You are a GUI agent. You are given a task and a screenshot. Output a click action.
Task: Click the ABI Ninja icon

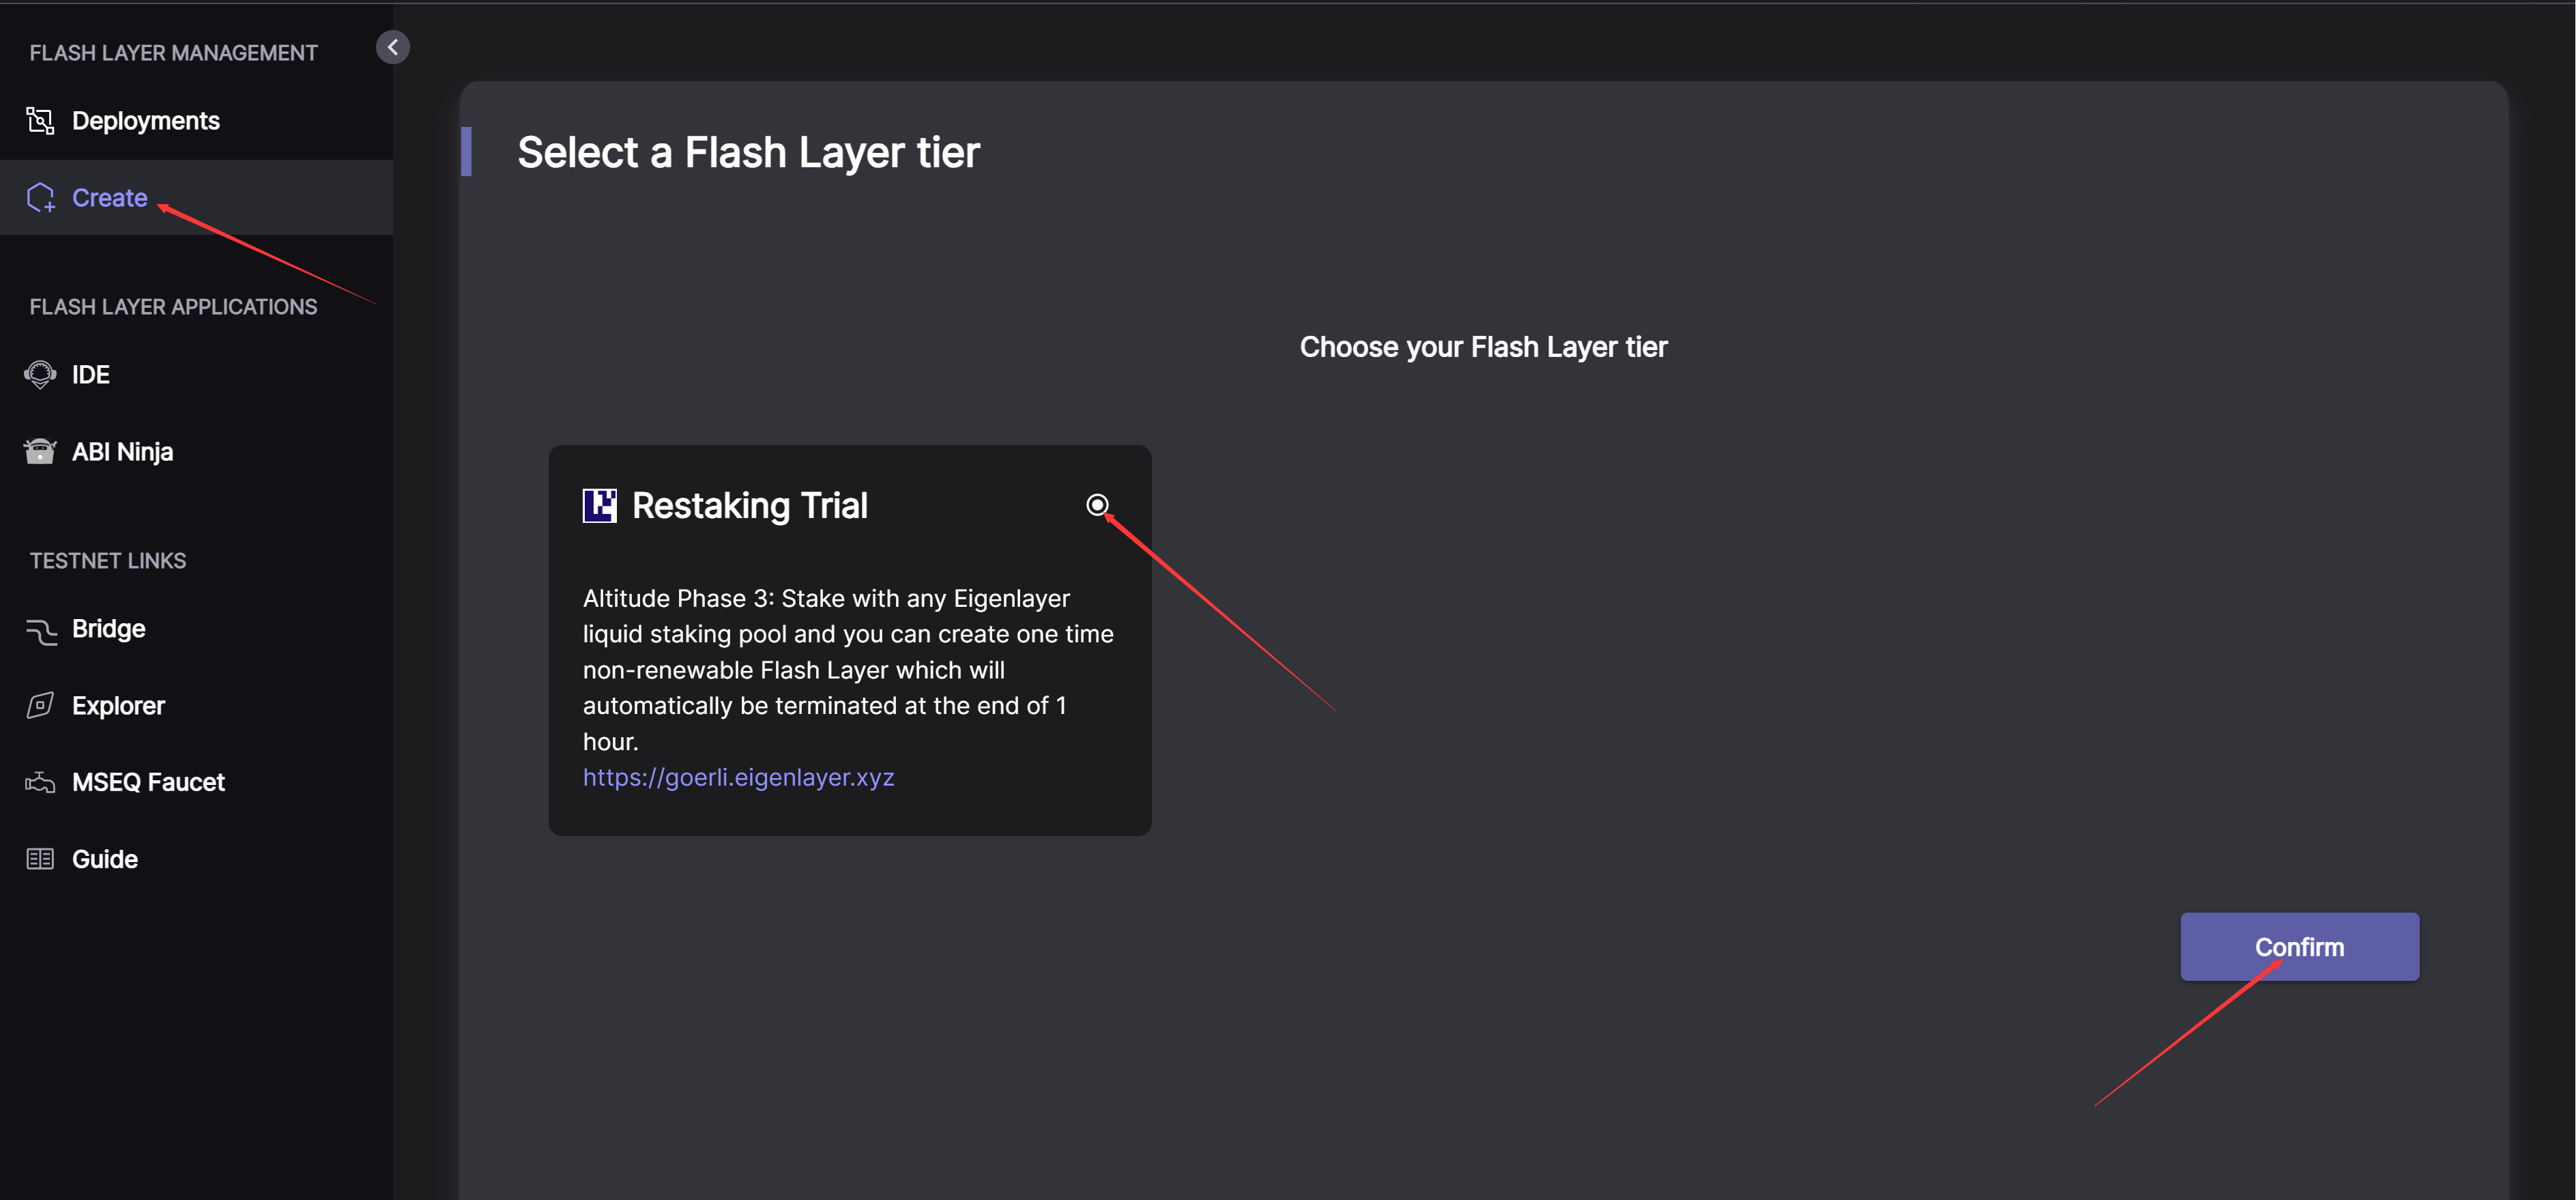40,452
